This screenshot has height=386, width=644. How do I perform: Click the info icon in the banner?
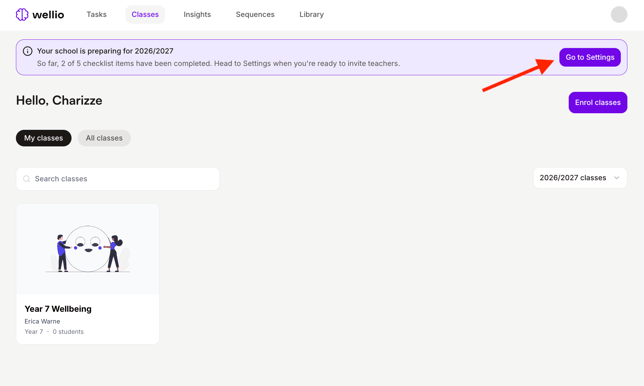click(28, 51)
